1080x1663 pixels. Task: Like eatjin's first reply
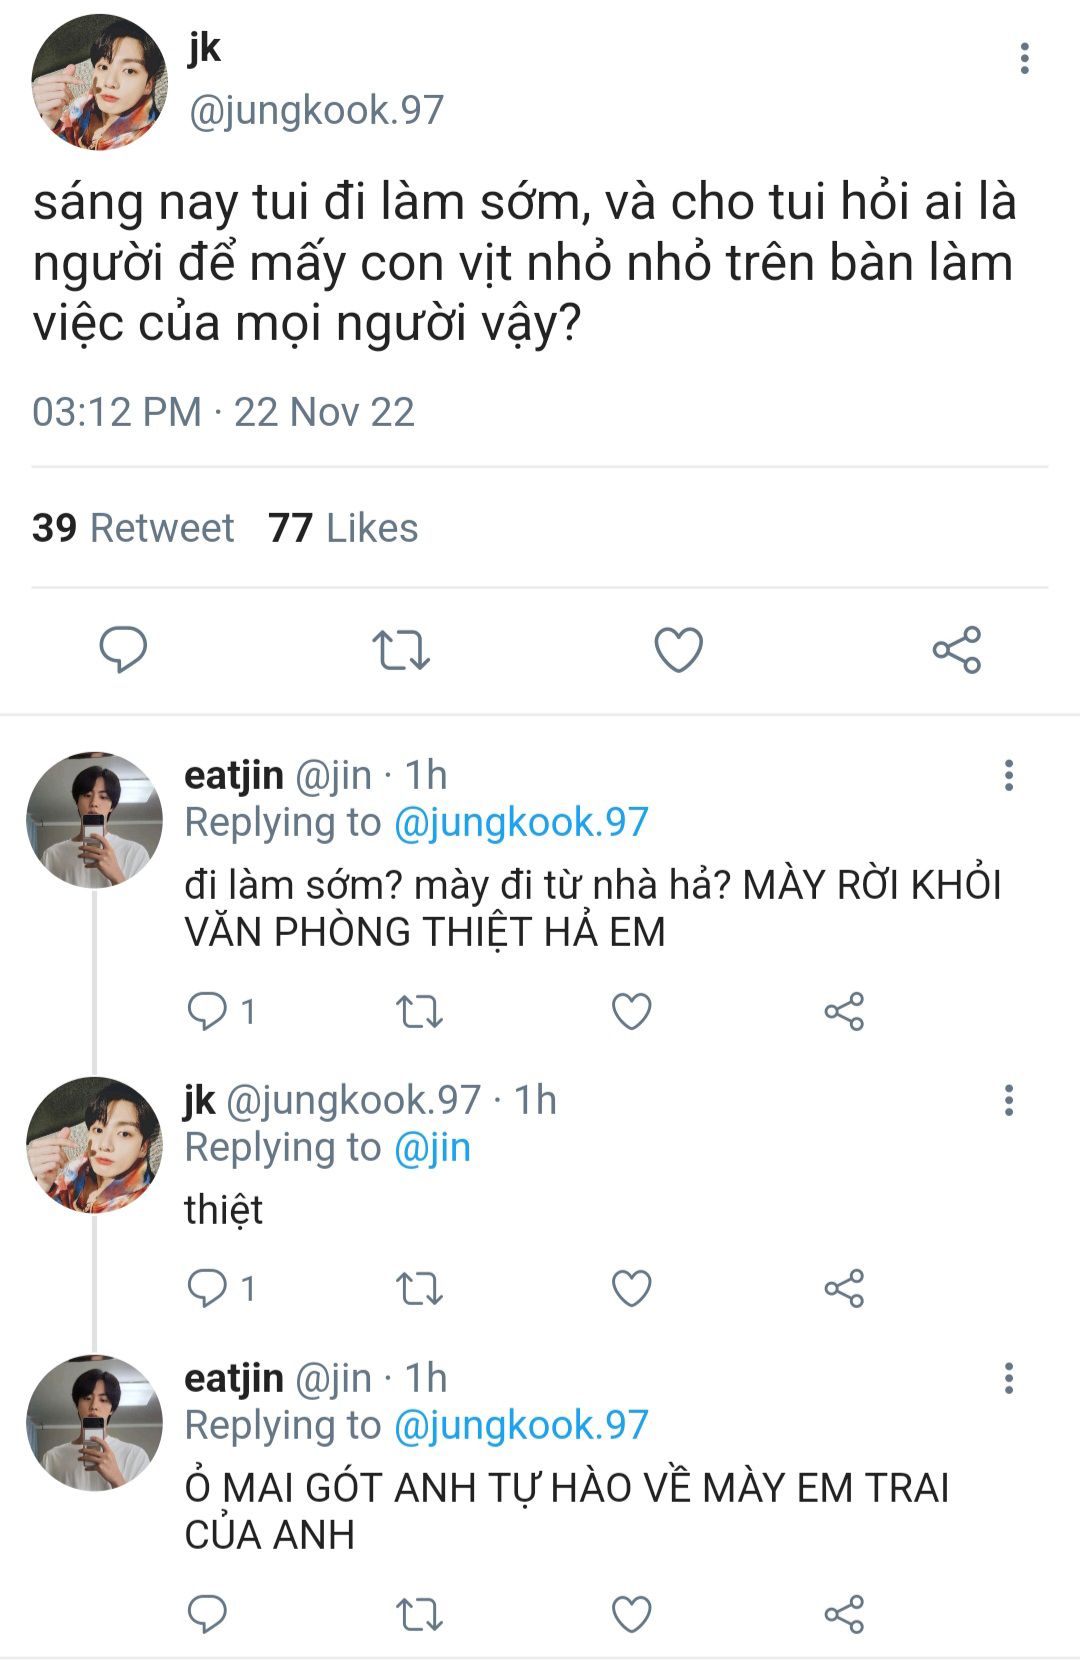632,1012
